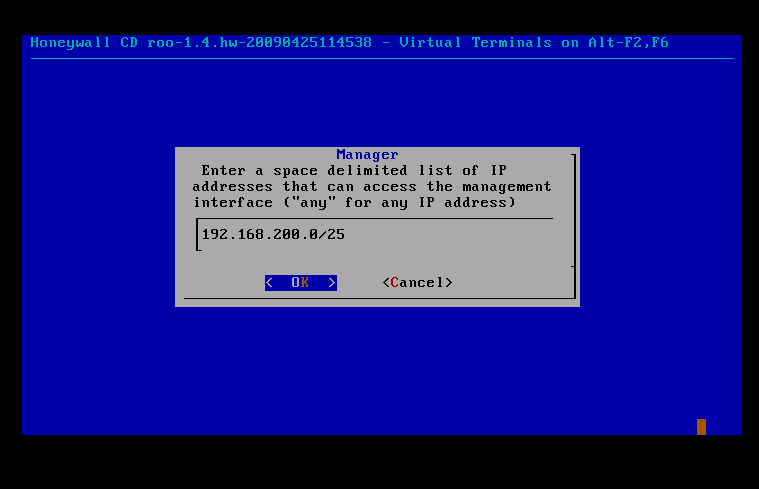Select the Cancel button

417,283
